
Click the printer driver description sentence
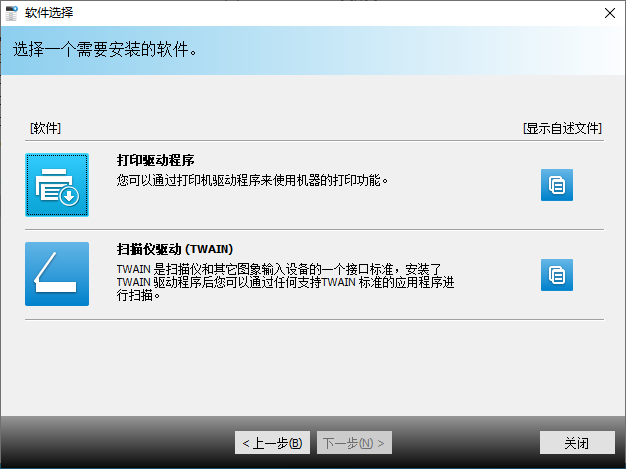(252, 180)
